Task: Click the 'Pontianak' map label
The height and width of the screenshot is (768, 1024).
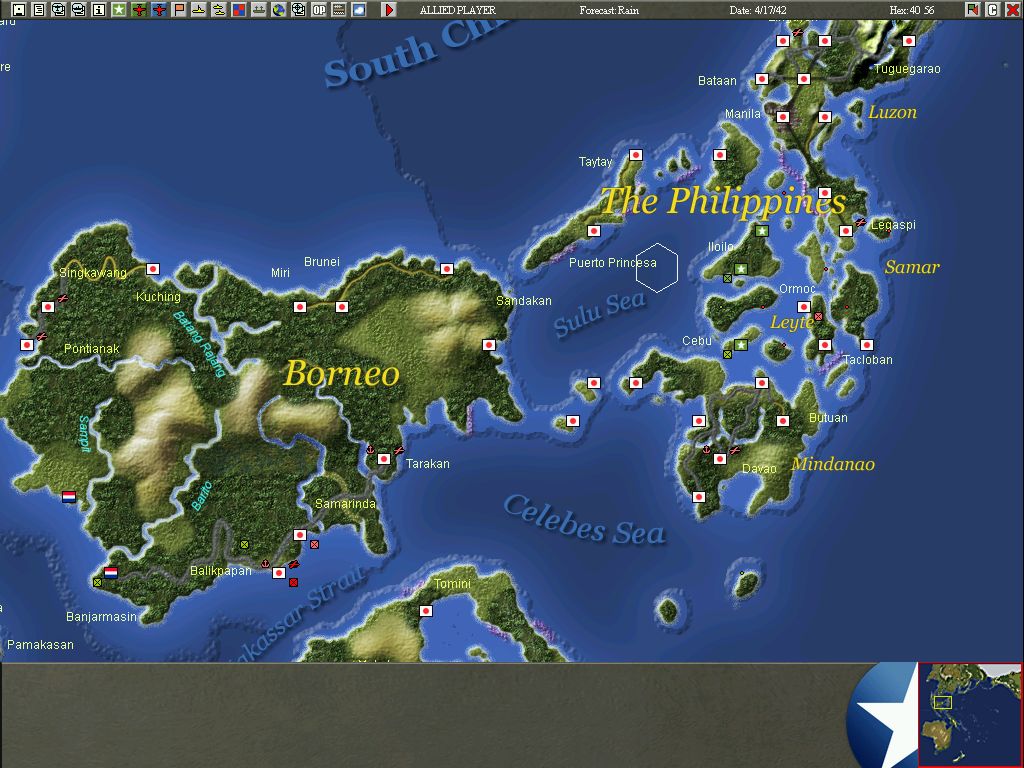Action: coord(91,349)
